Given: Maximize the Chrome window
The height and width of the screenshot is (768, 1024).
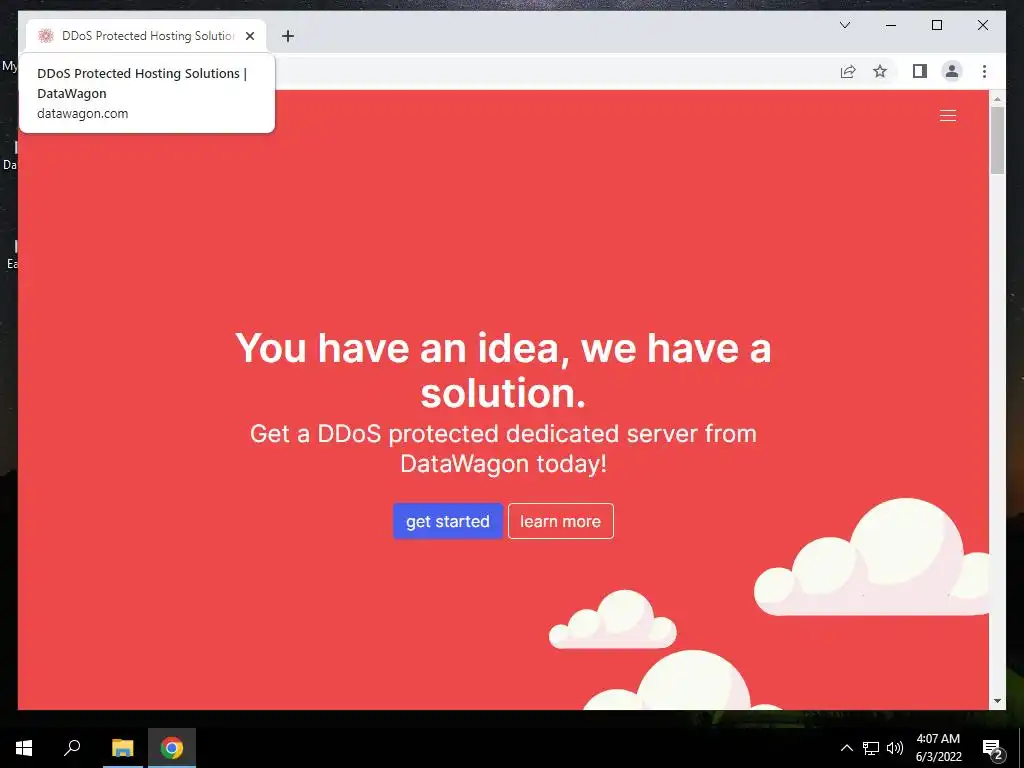Looking at the screenshot, I should (936, 25).
